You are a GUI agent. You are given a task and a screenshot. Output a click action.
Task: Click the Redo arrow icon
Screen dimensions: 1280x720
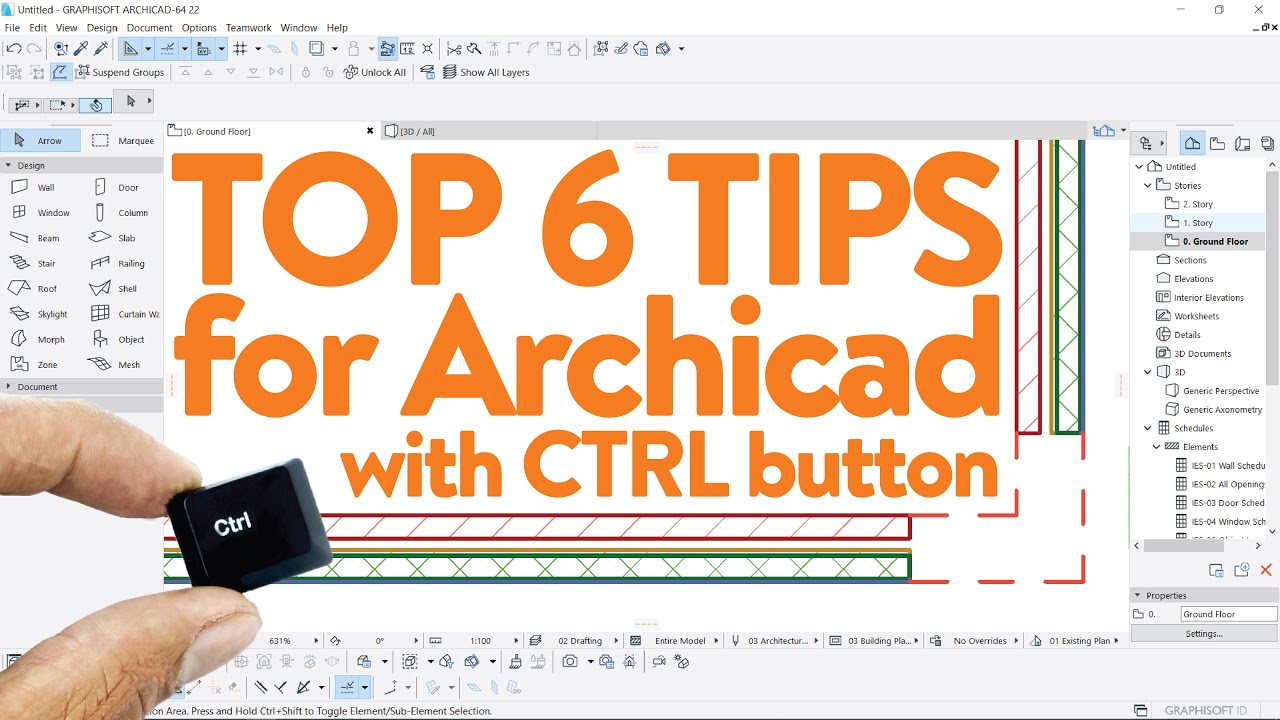34,48
